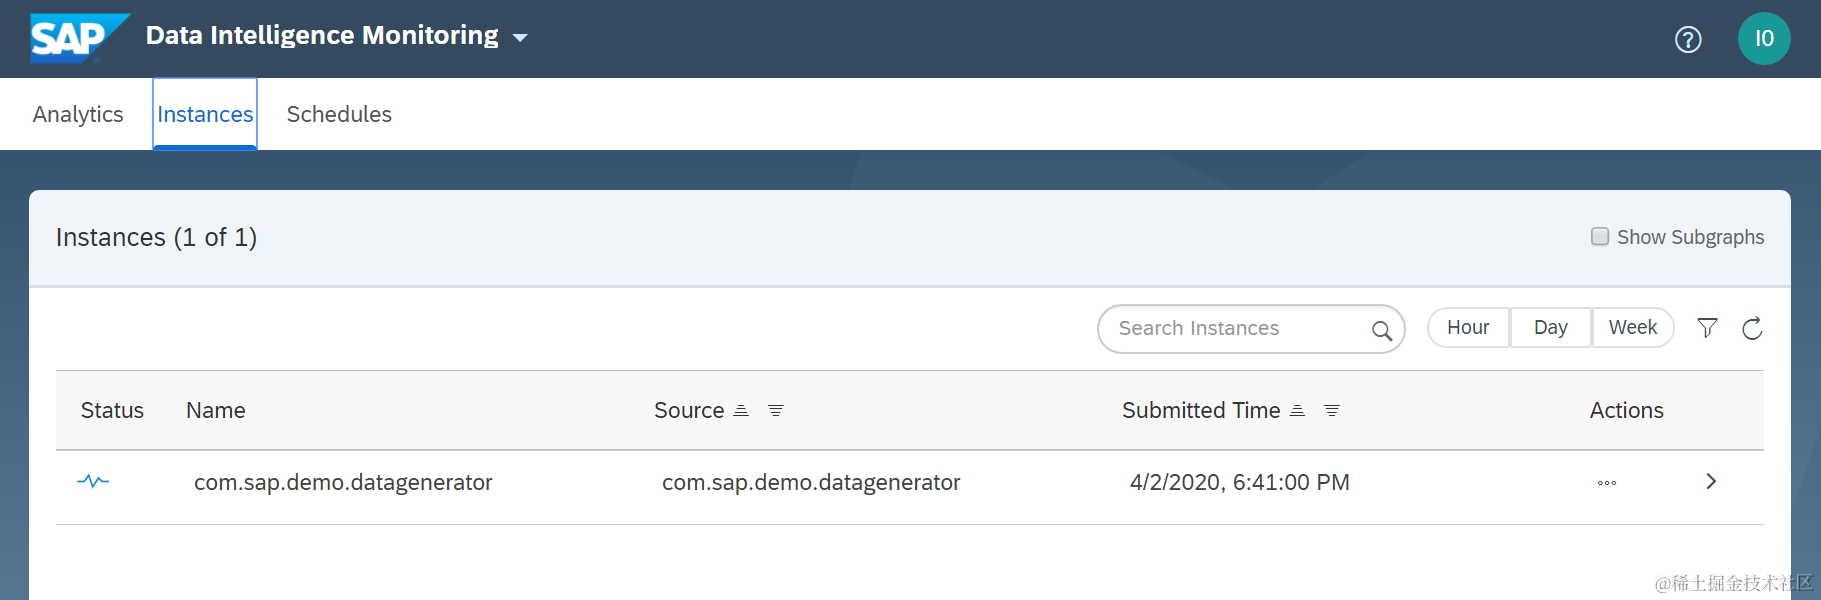Enable the Show Subgraphs checkbox

pyautogui.click(x=1600, y=236)
